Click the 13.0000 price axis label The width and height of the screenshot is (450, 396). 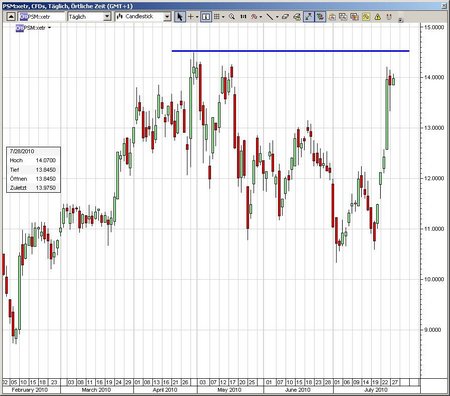point(434,128)
